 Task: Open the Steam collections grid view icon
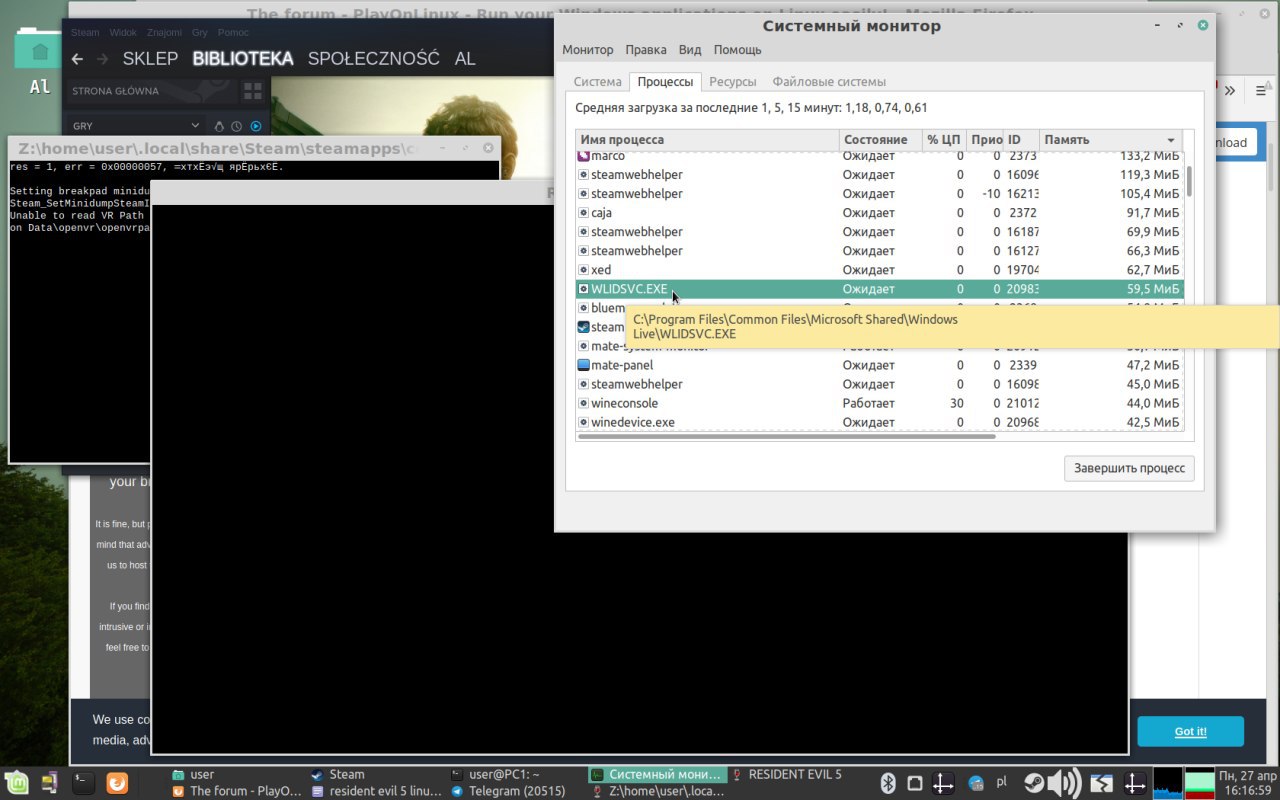click(x=252, y=91)
